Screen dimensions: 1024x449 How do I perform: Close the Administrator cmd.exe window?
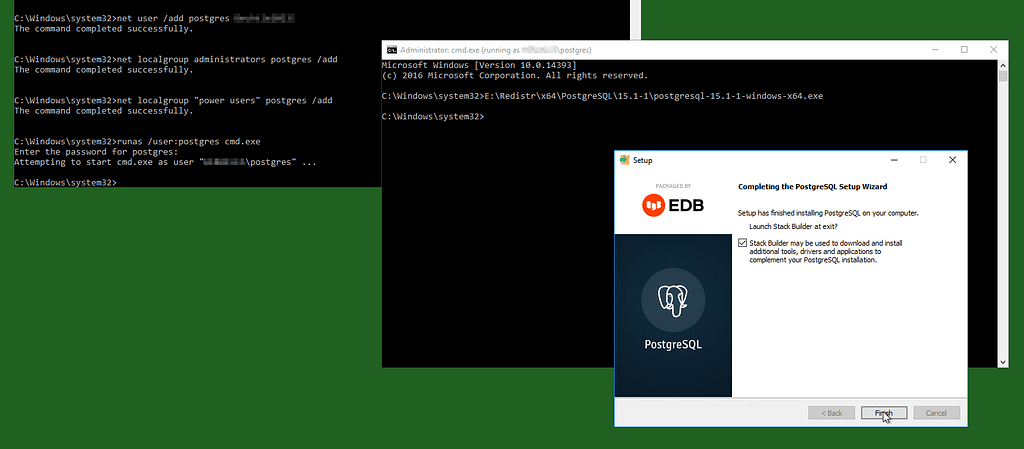[x=993, y=50]
